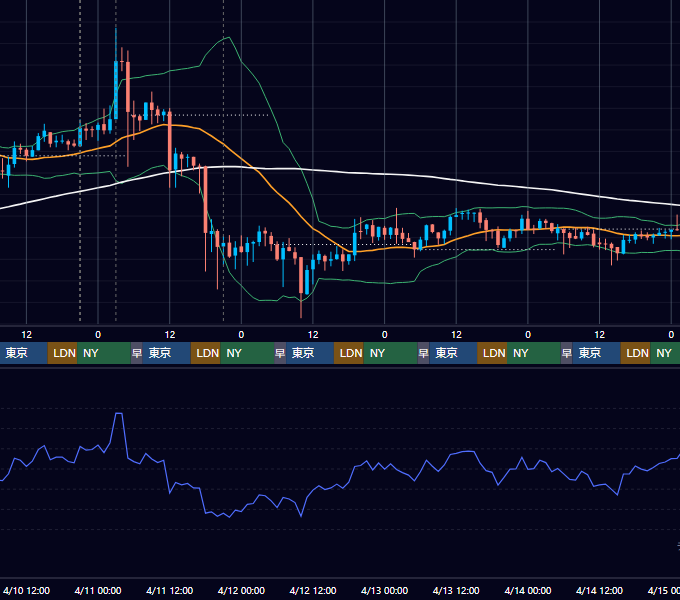Click the 4/12 00:00 date label

(241, 590)
